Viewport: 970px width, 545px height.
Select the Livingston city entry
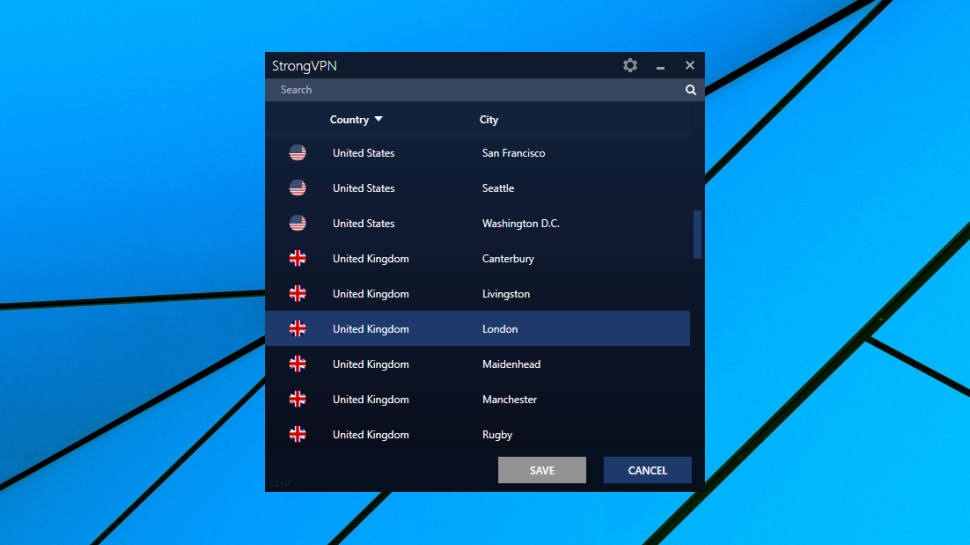click(506, 294)
